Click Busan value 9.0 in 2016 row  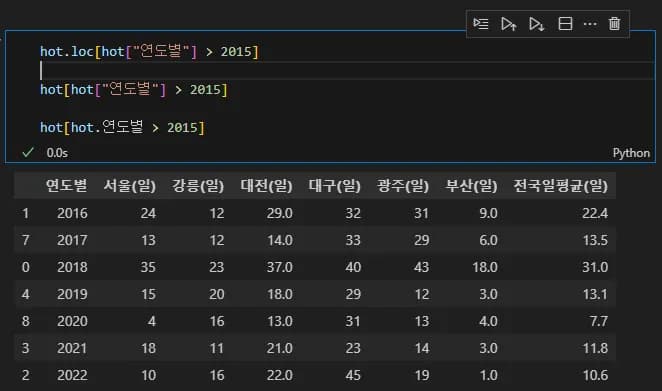point(488,213)
